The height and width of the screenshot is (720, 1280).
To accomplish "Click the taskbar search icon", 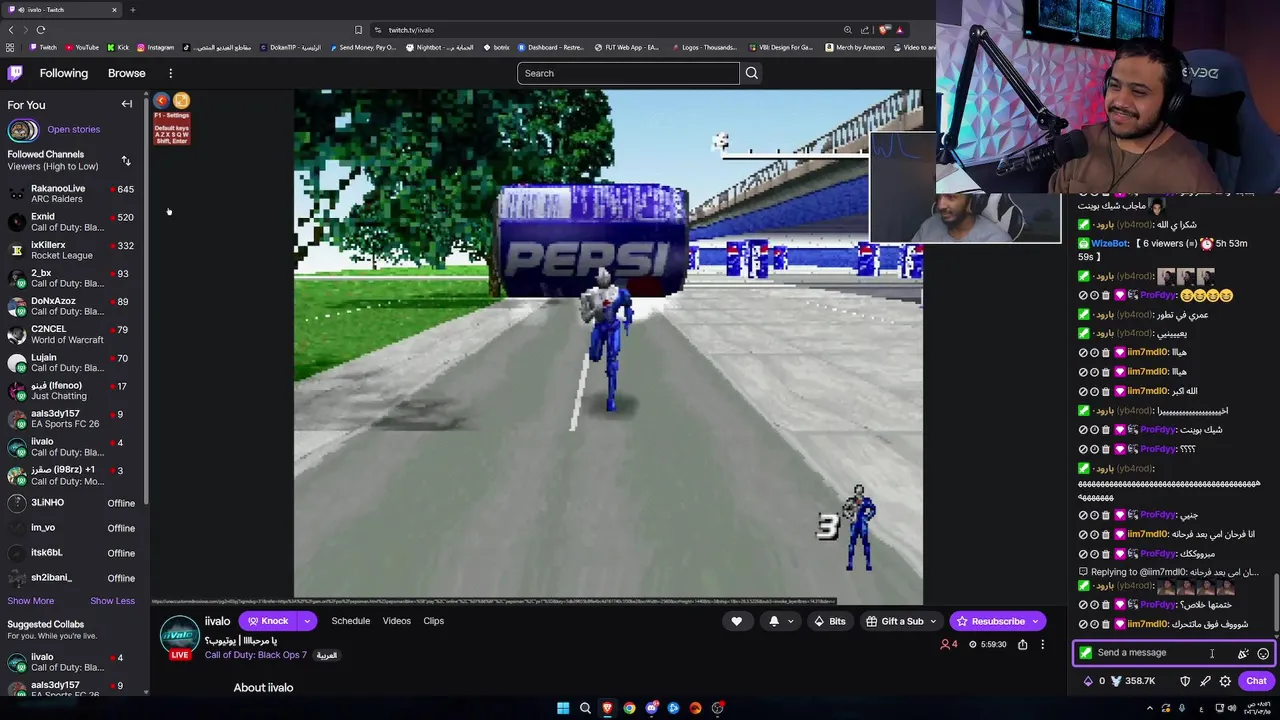I will point(585,708).
